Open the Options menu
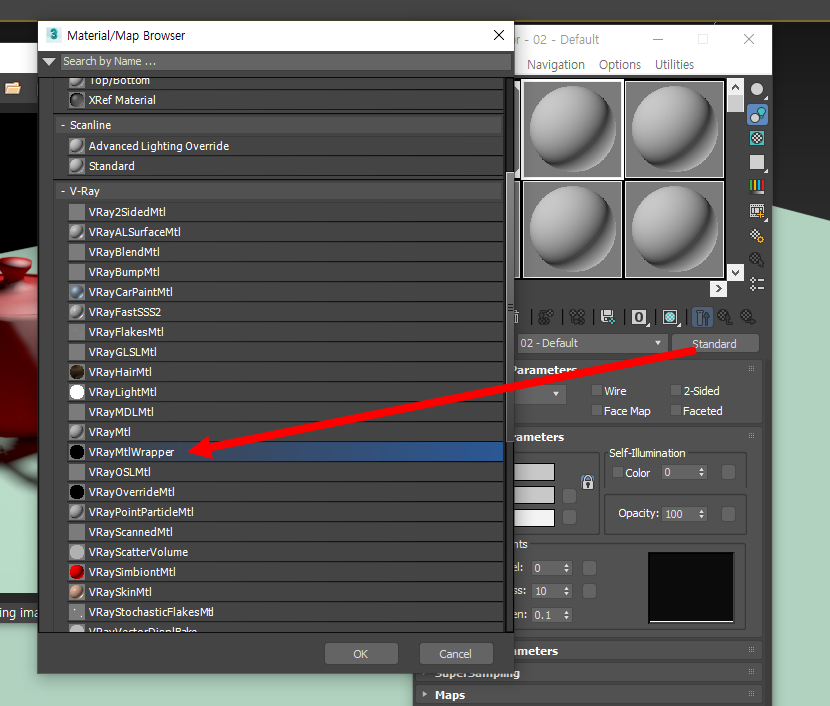 point(620,65)
